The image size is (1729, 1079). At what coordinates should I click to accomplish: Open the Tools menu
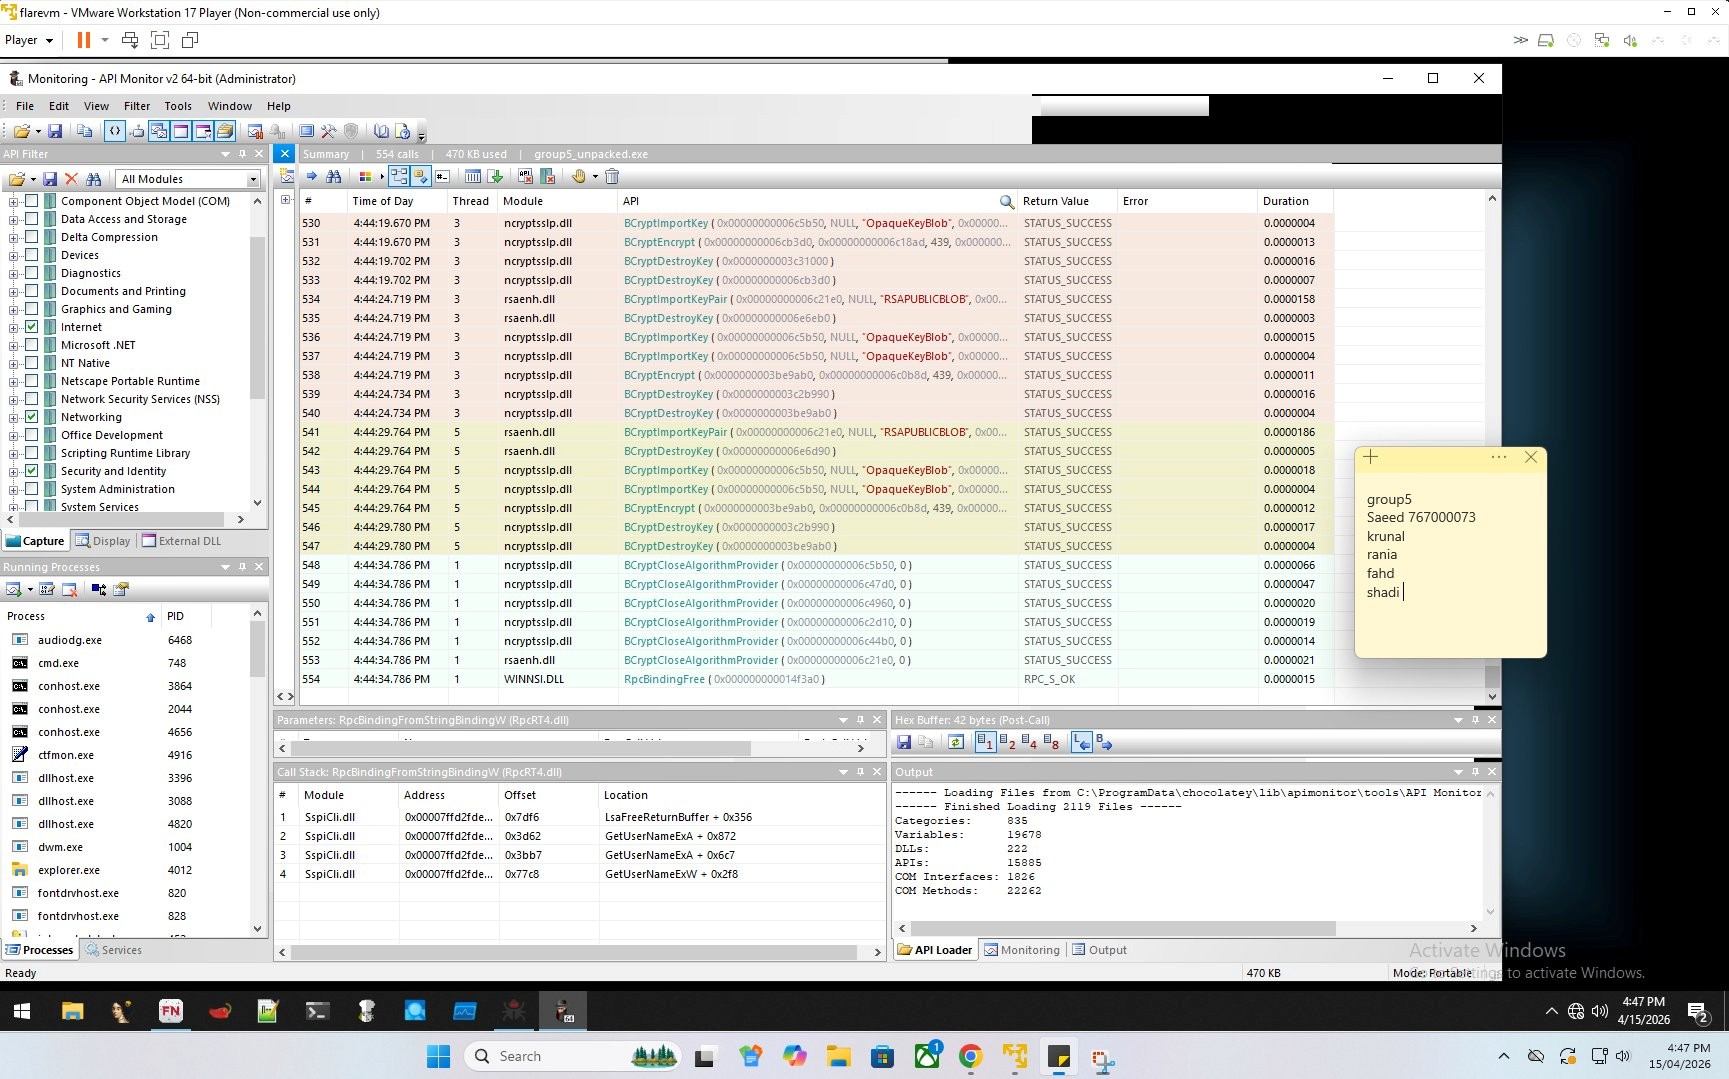coord(178,106)
